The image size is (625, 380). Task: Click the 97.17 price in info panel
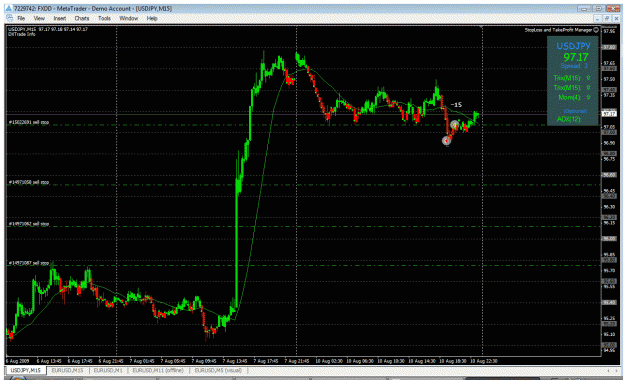point(576,57)
